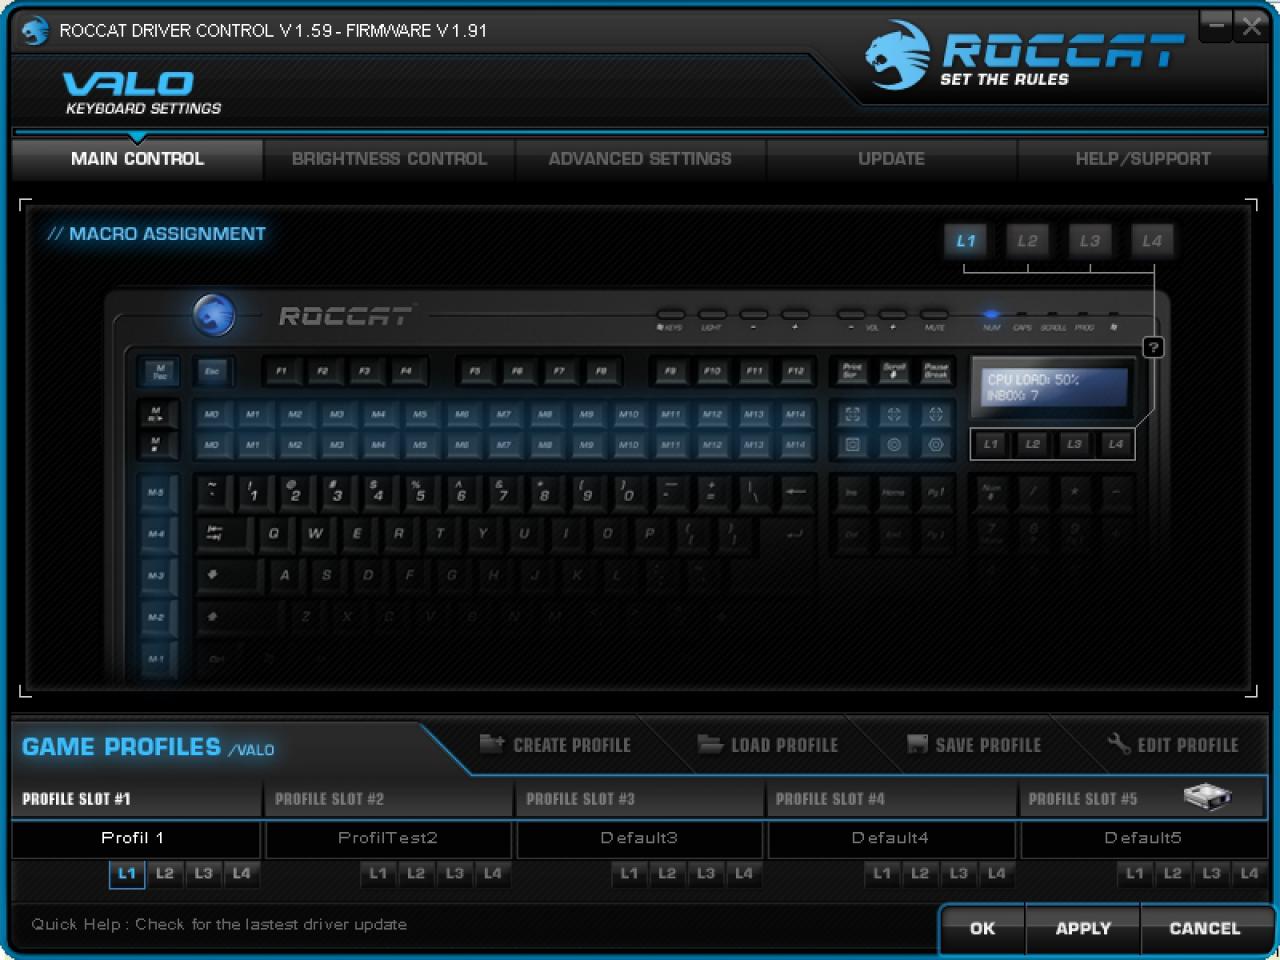Click the F1 key on keyboard image
Viewport: 1280px width, 960px height.
(282, 371)
